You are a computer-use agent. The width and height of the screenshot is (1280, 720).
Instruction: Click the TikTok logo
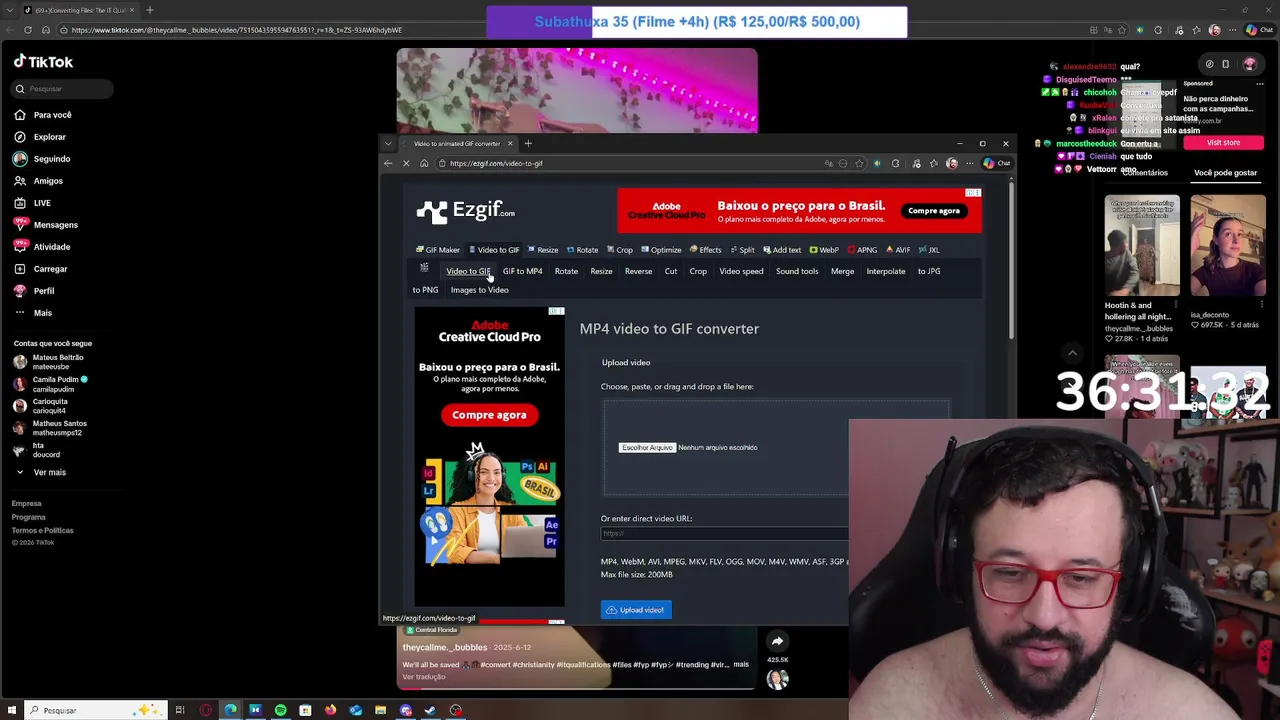click(43, 62)
